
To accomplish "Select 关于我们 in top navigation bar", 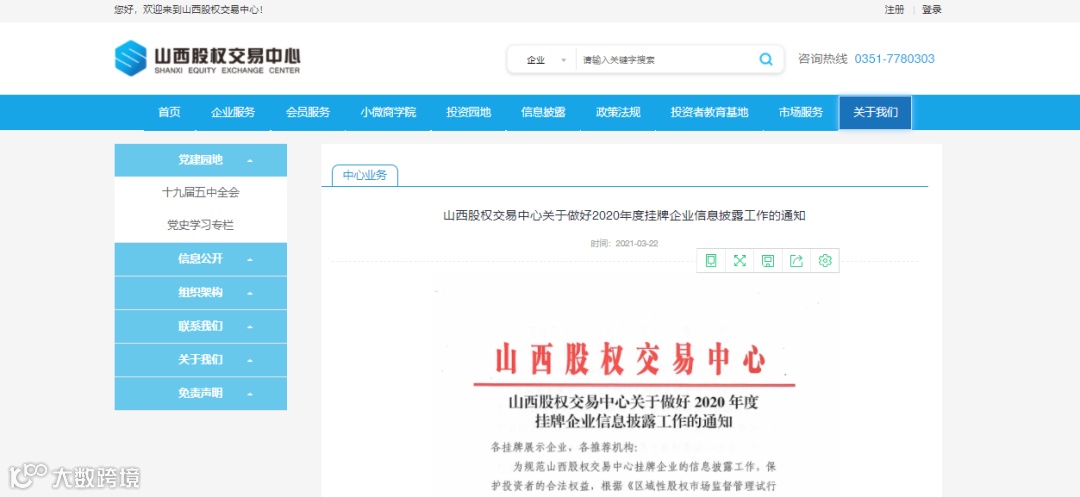I will coord(875,112).
